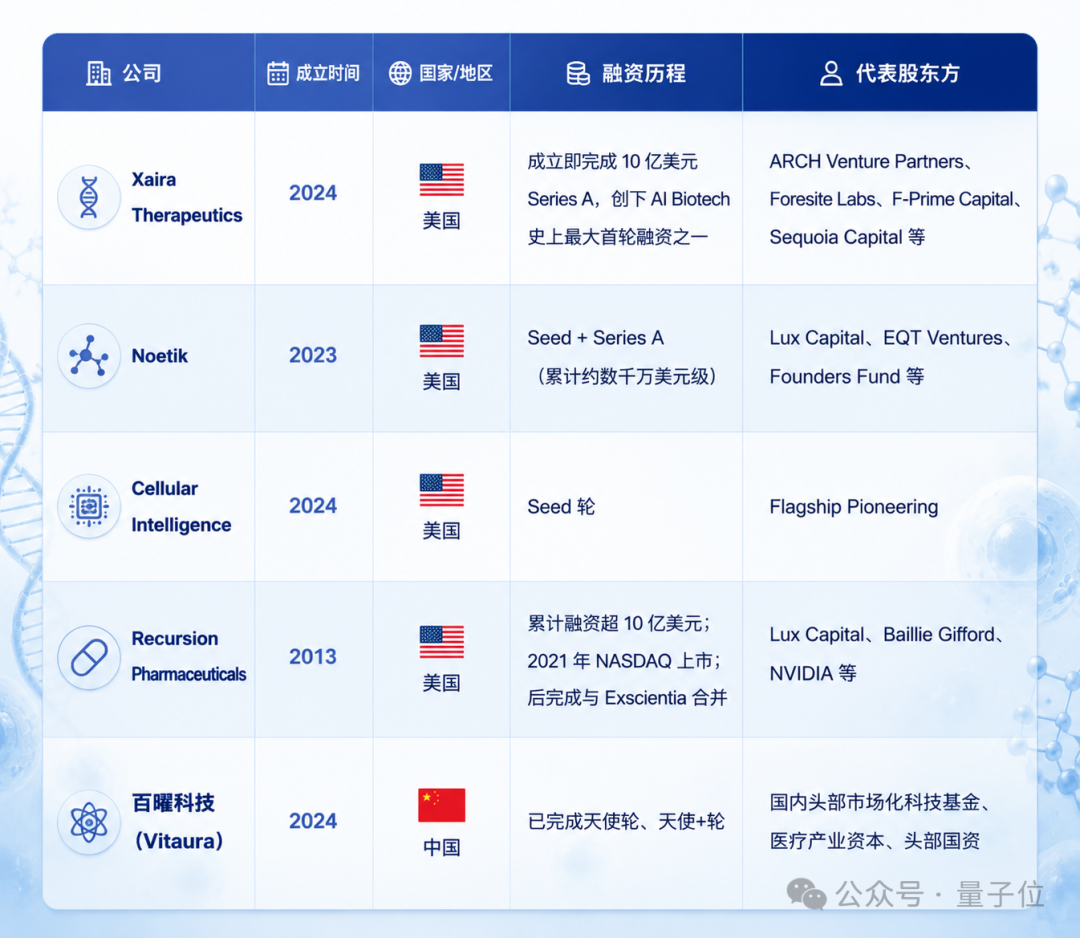Click the Flagship Pioneering shareholder cell
This screenshot has height=938, width=1080.
(x=854, y=507)
